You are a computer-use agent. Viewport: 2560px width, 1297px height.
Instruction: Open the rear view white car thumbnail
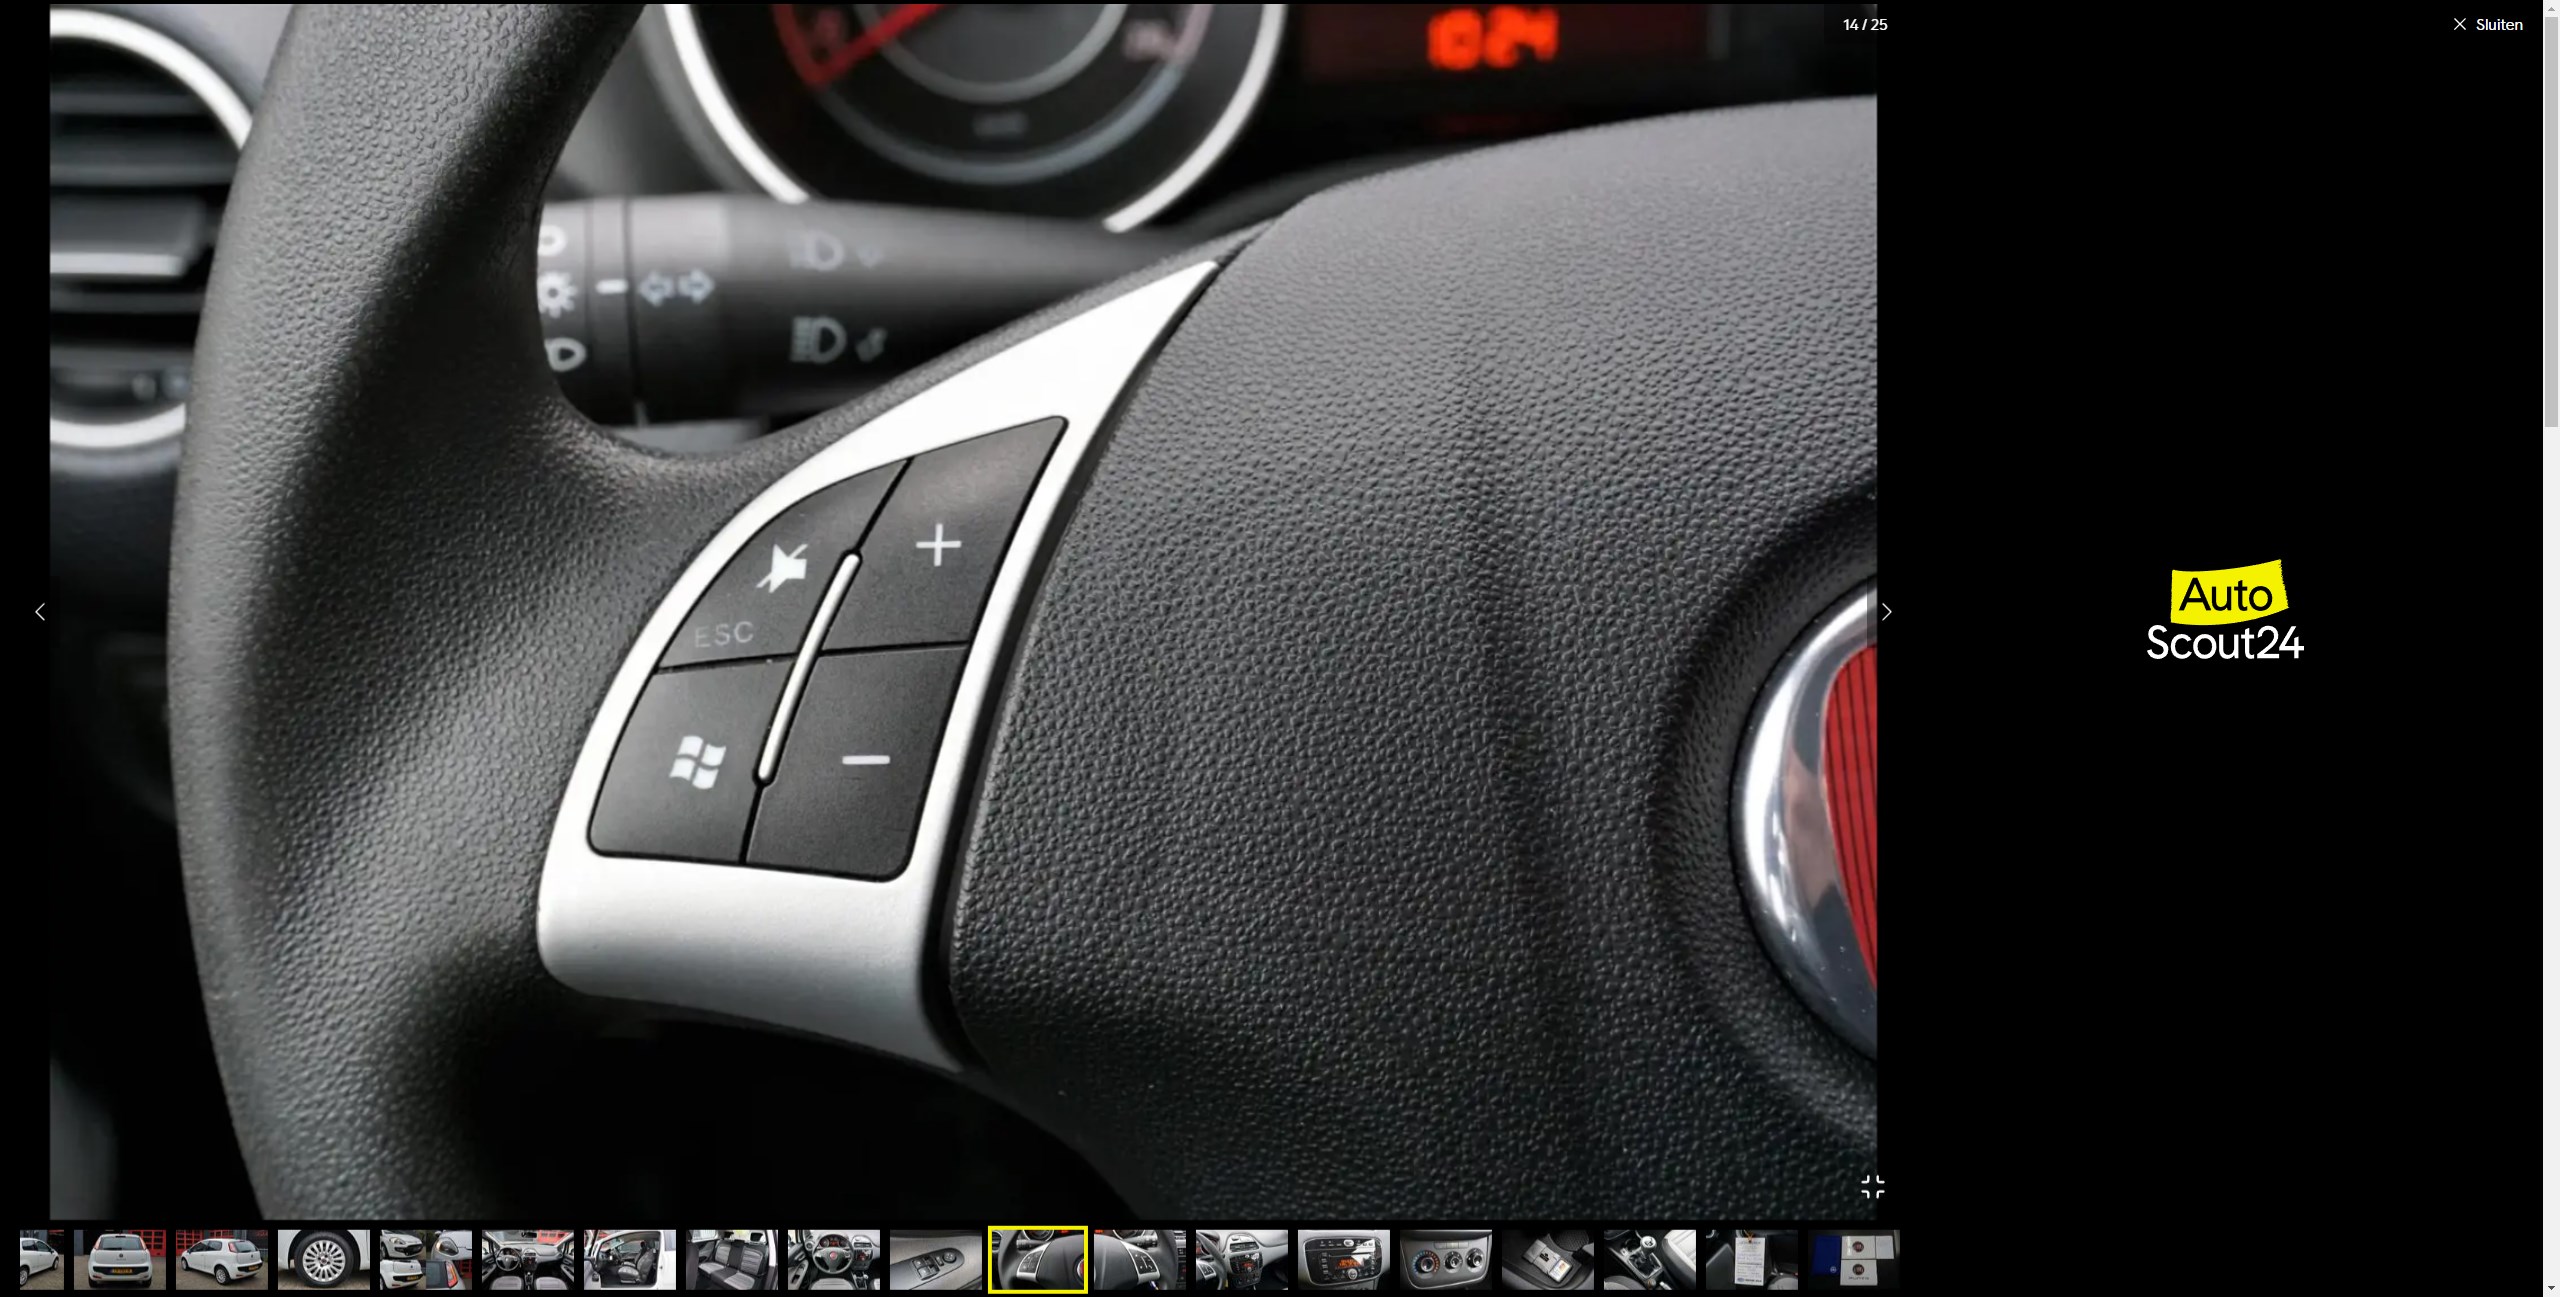click(120, 1259)
